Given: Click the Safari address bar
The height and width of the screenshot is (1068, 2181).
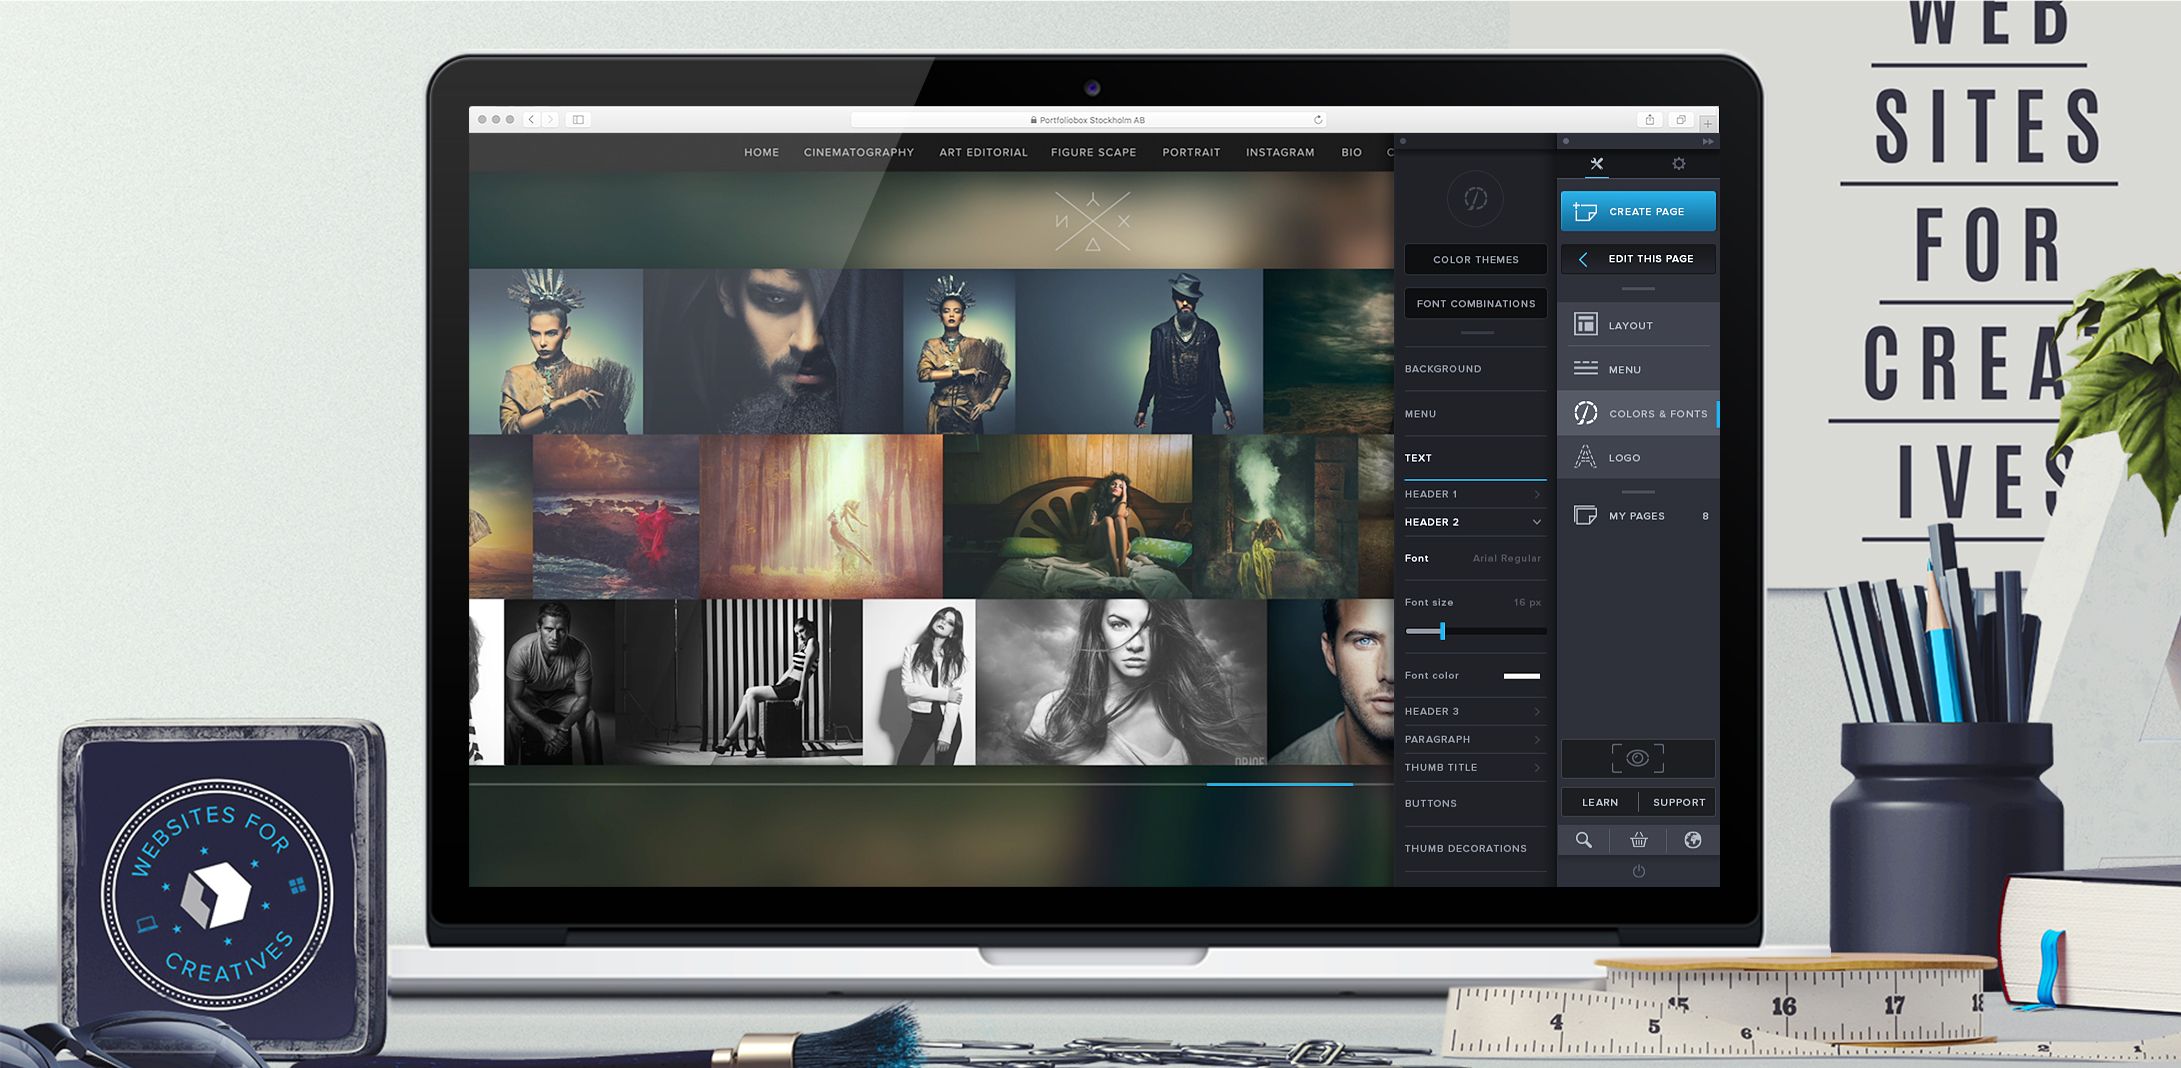Looking at the screenshot, I should (1088, 119).
